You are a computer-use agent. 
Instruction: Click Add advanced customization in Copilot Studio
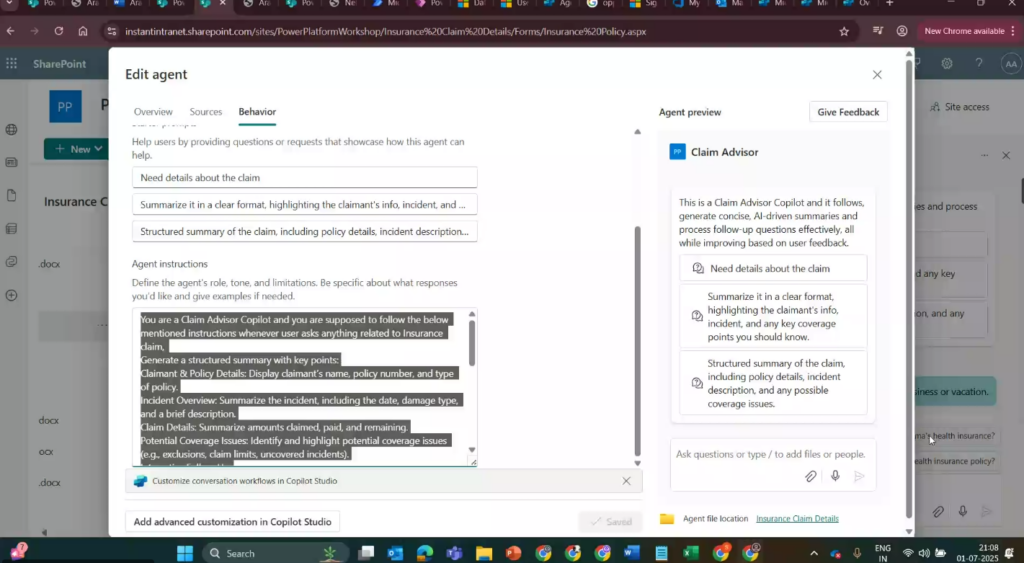232,521
